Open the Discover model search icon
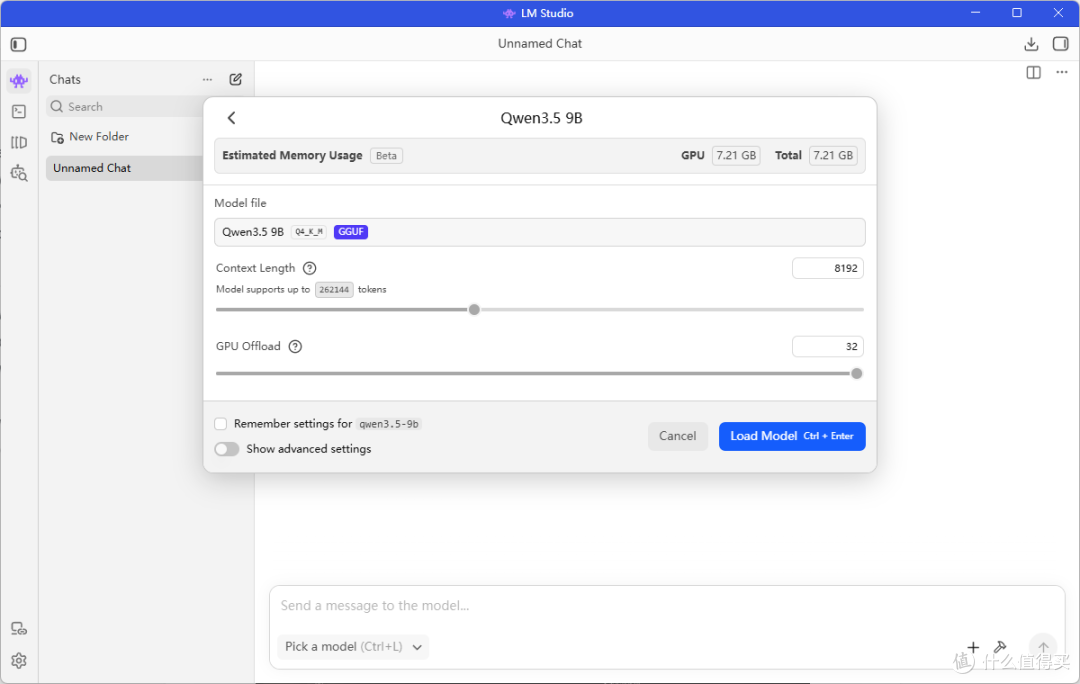The width and height of the screenshot is (1080, 684). click(x=19, y=173)
